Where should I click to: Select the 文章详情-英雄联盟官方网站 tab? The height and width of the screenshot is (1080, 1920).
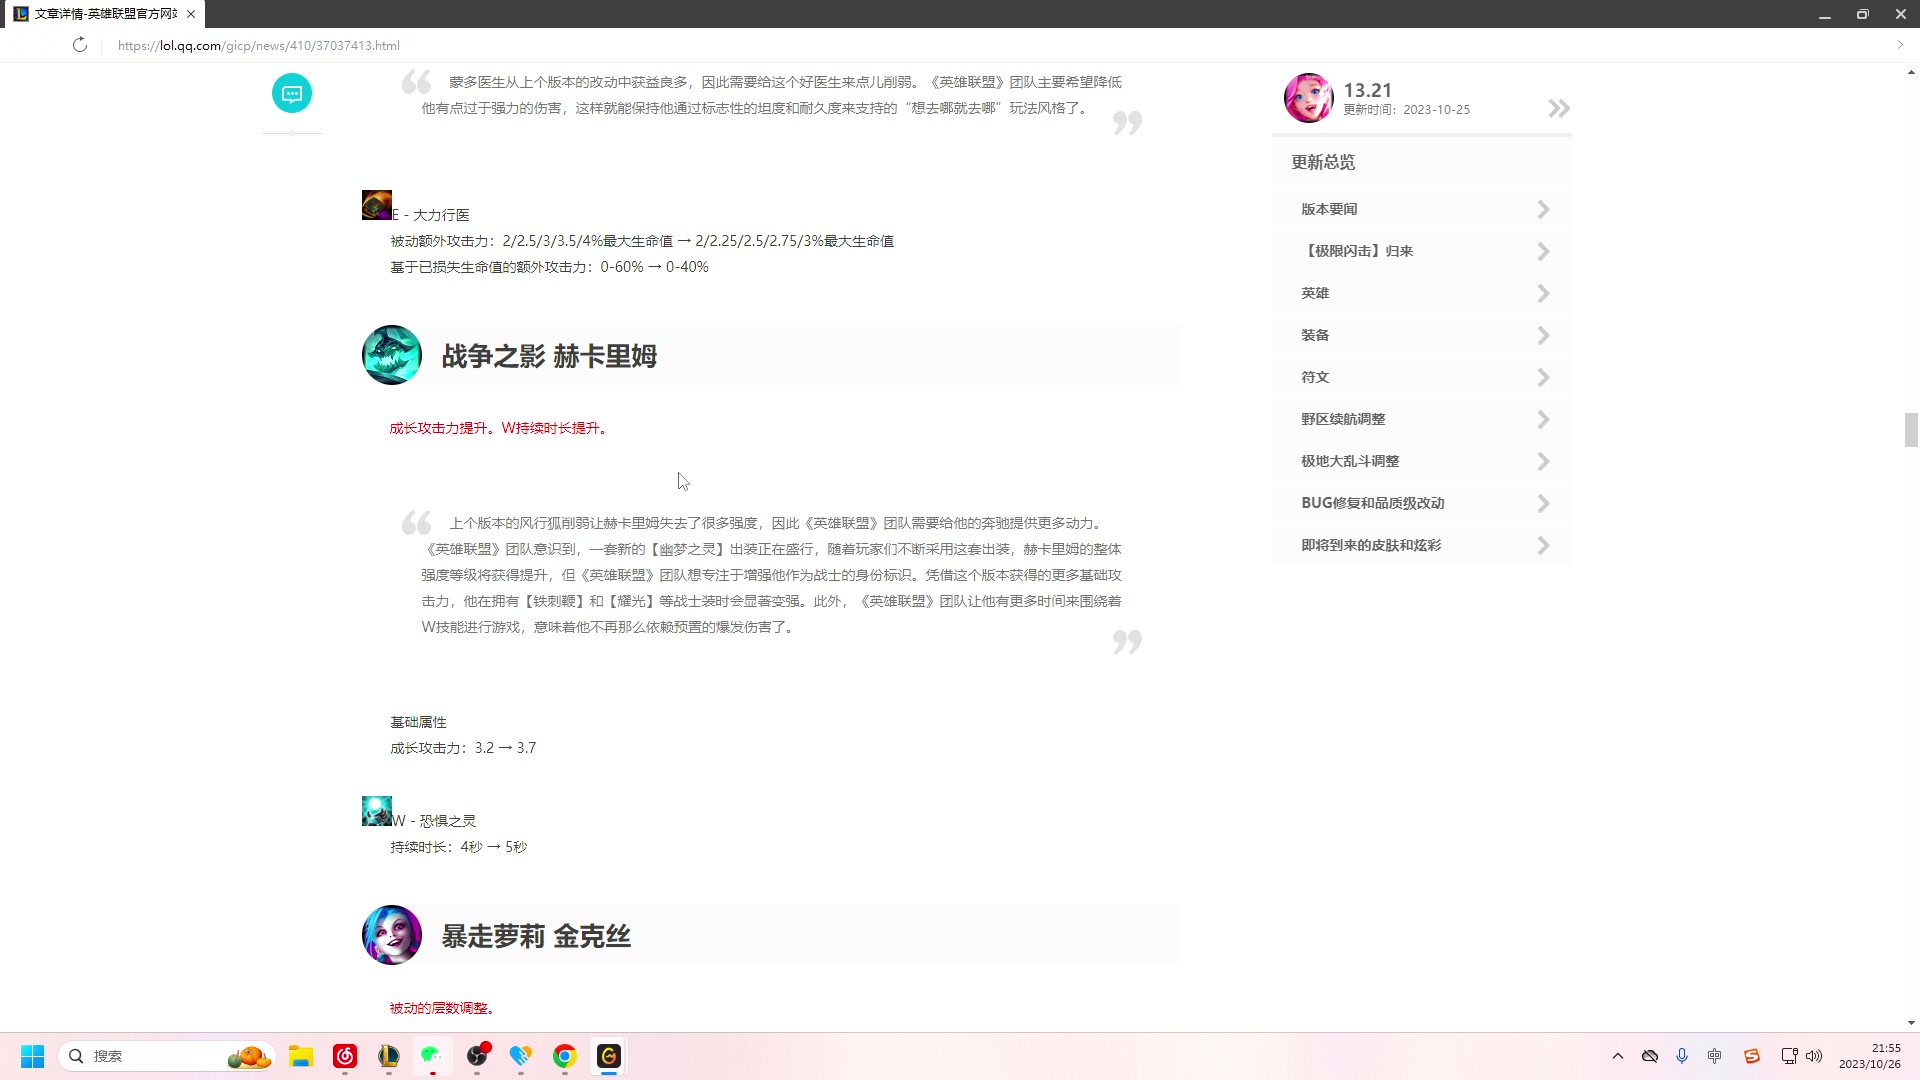tap(105, 14)
